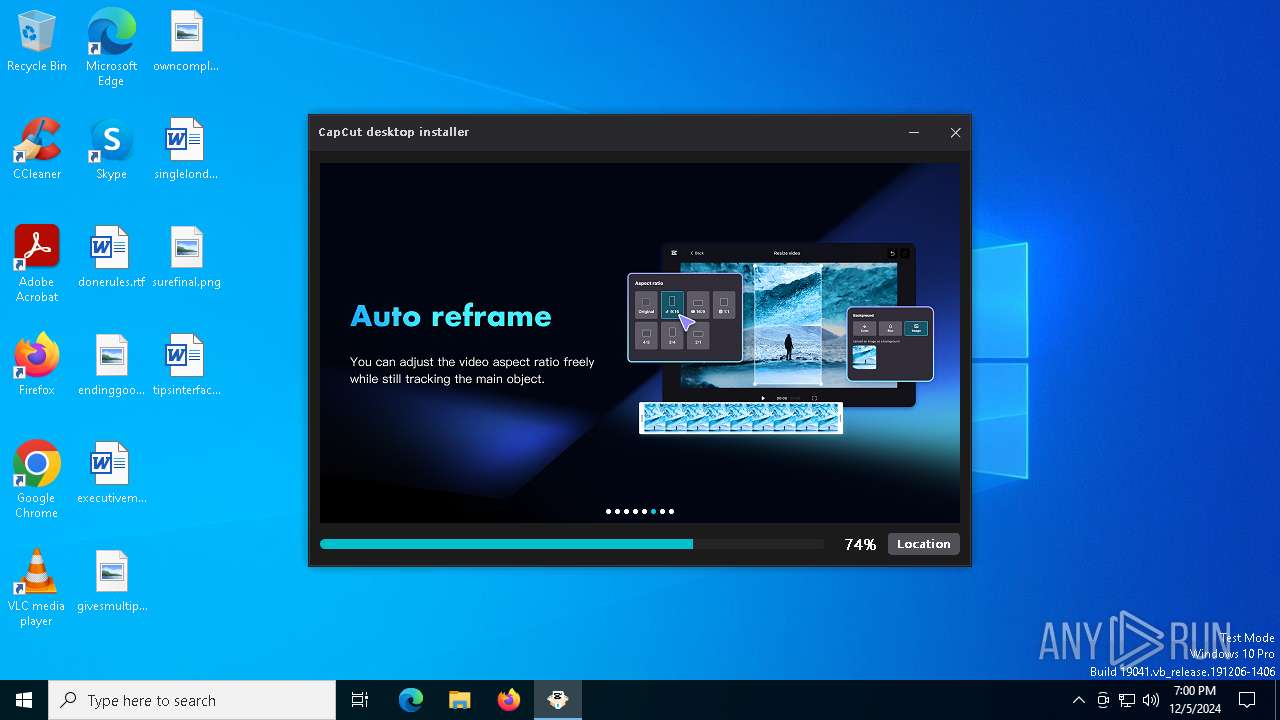1280x720 pixels.
Task: Open Task View on the taskbar
Action: click(360, 700)
